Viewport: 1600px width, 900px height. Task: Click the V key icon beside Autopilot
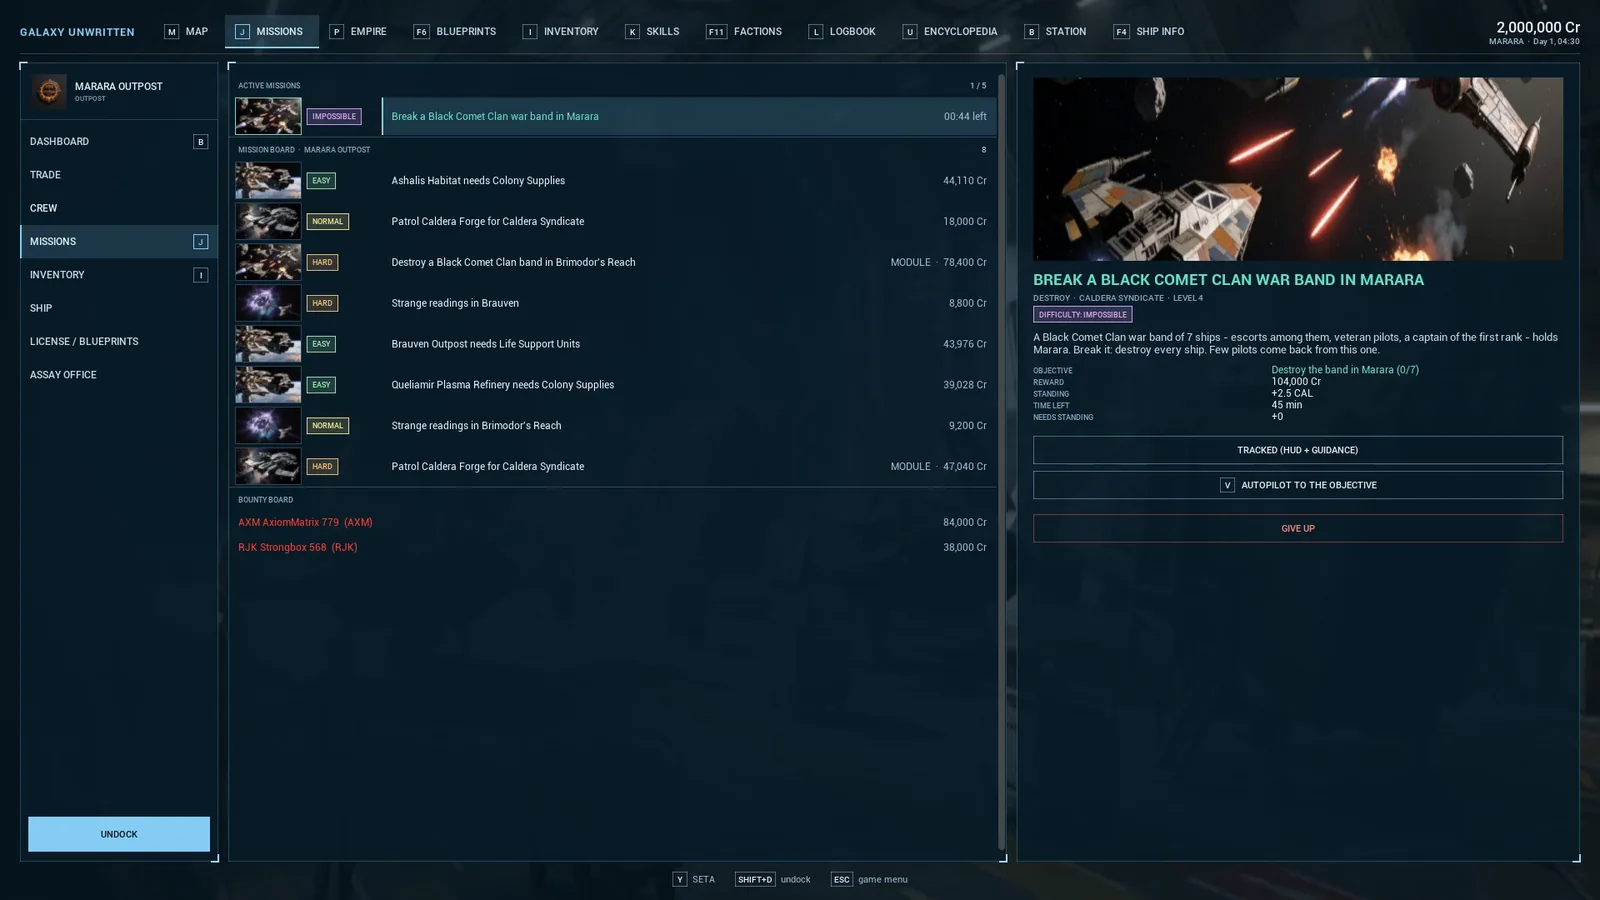pyautogui.click(x=1227, y=485)
